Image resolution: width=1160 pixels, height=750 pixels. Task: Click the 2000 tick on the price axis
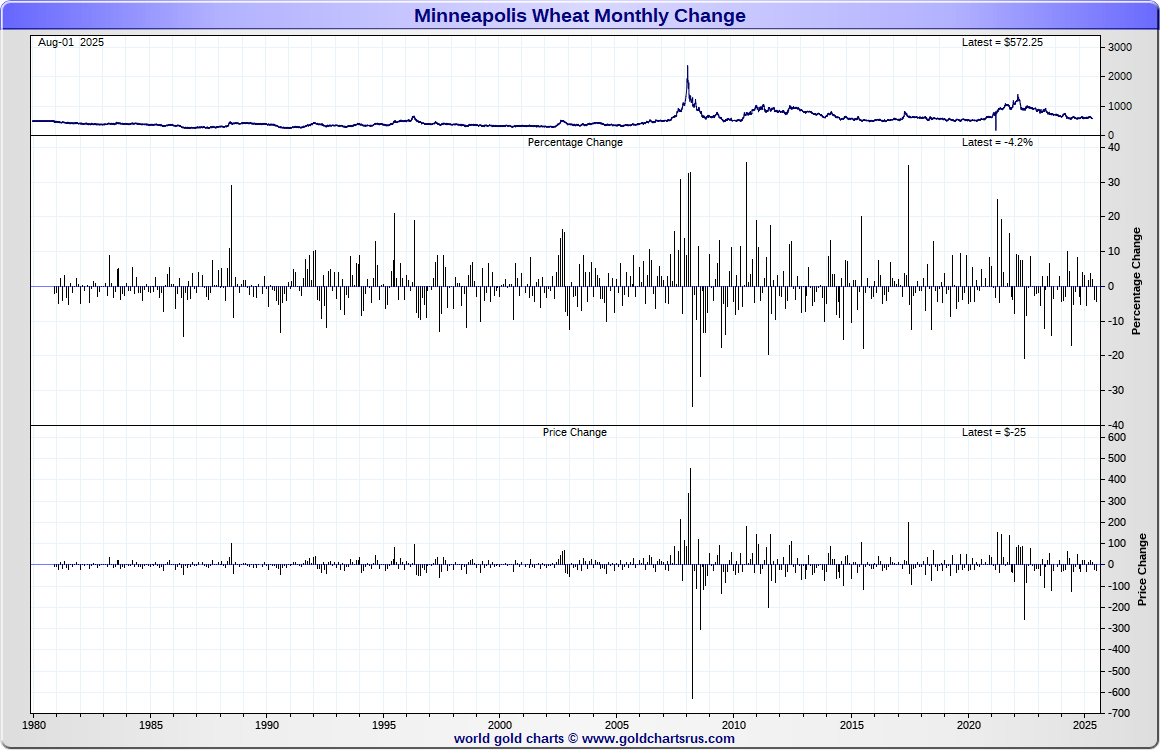[1119, 76]
